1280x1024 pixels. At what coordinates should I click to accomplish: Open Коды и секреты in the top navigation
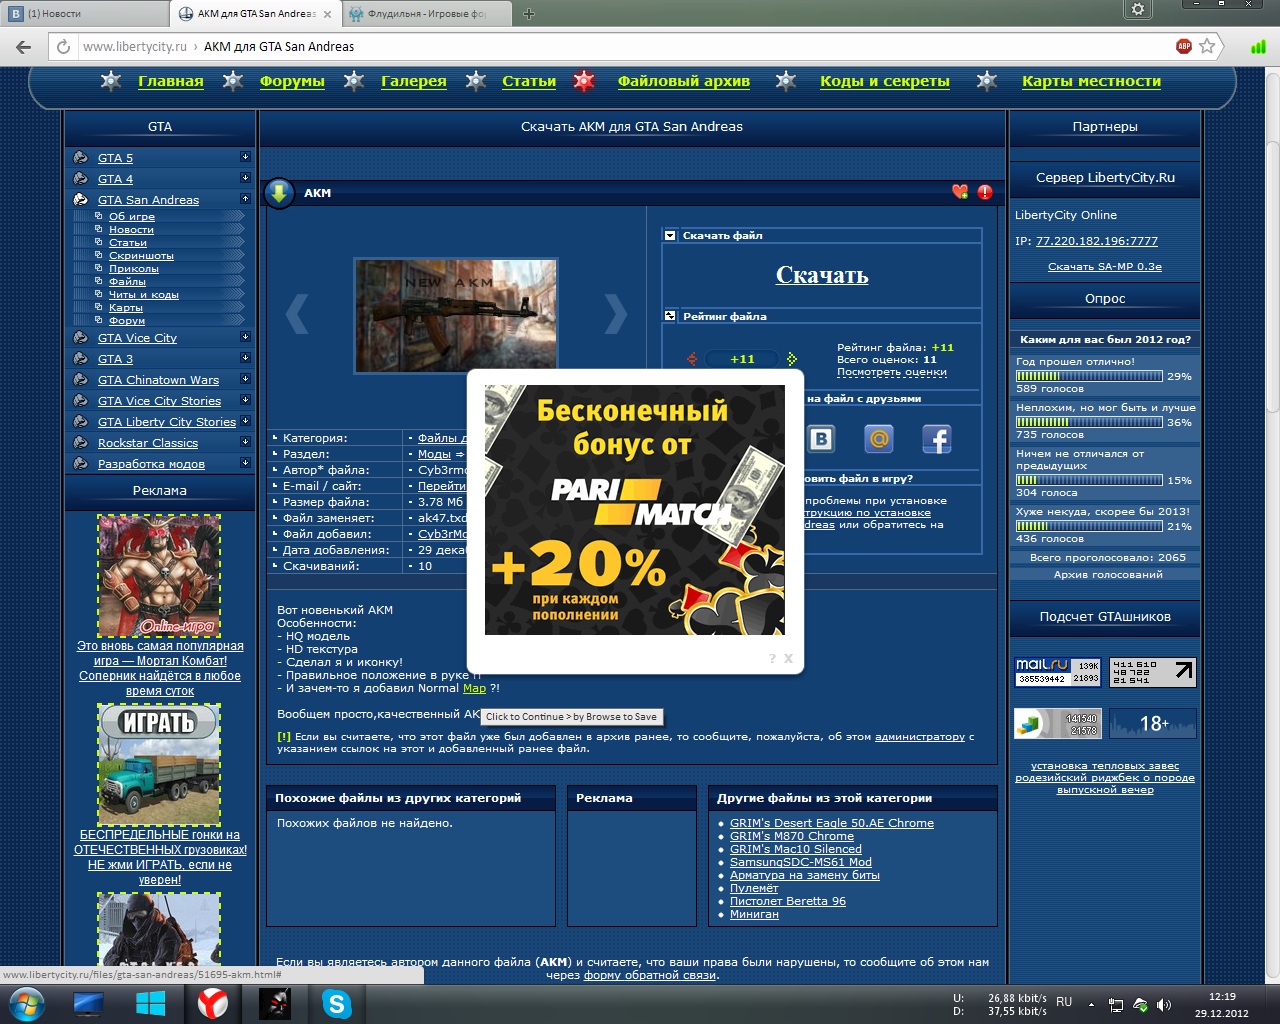click(885, 81)
